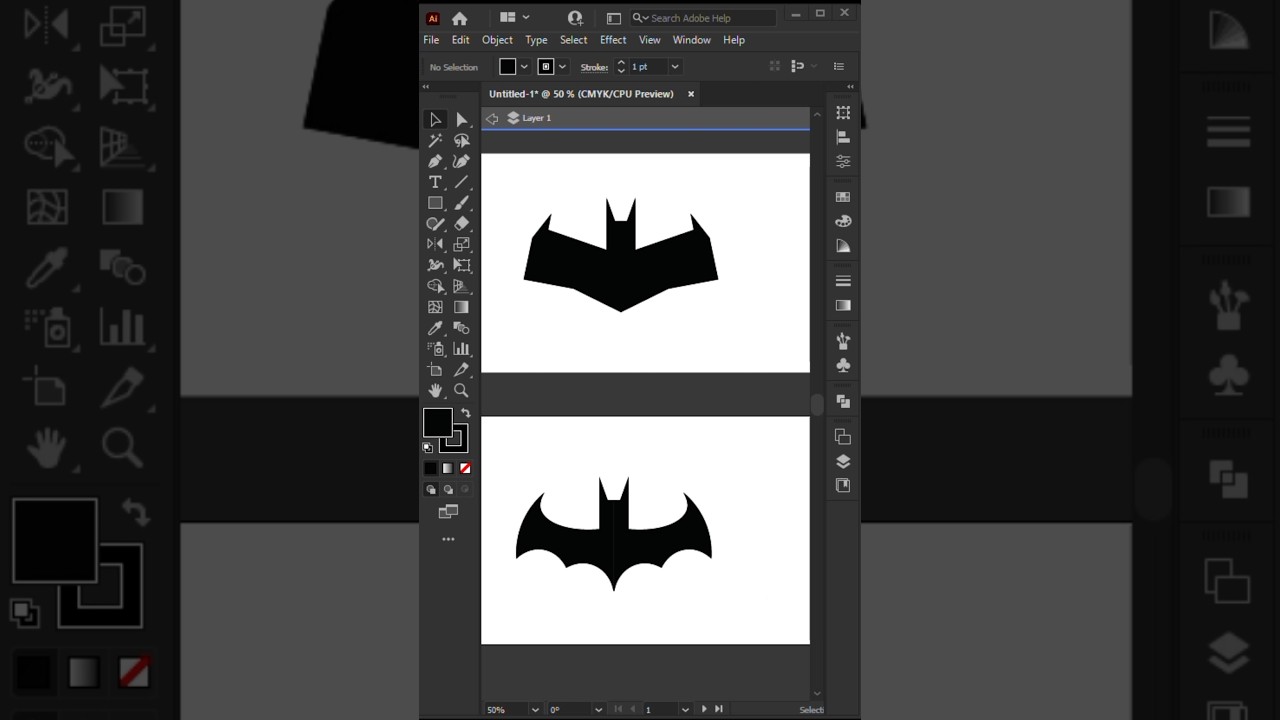
Task: Activate the Type tool
Action: (435, 182)
